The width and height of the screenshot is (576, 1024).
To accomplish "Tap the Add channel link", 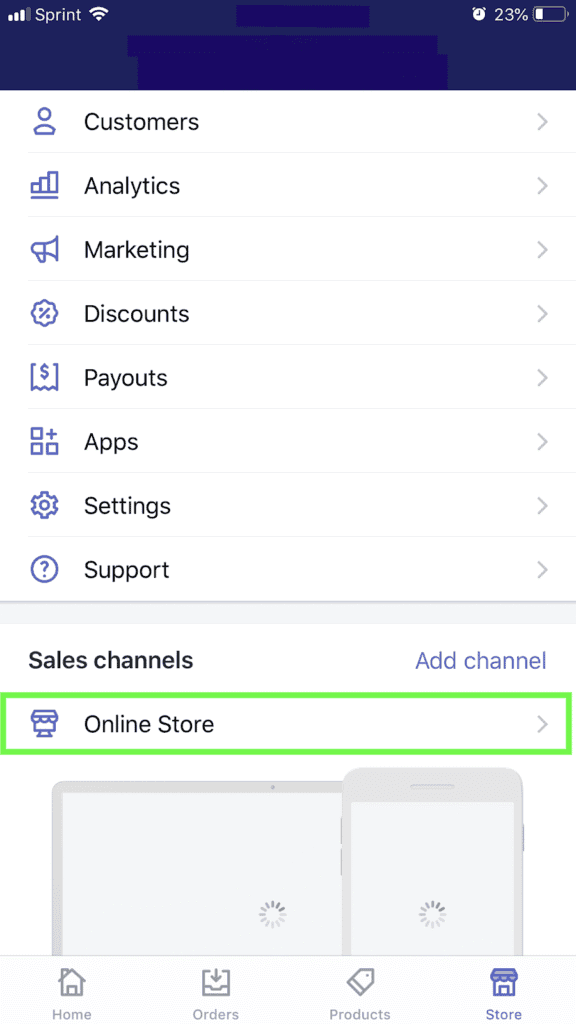I will (x=481, y=660).
